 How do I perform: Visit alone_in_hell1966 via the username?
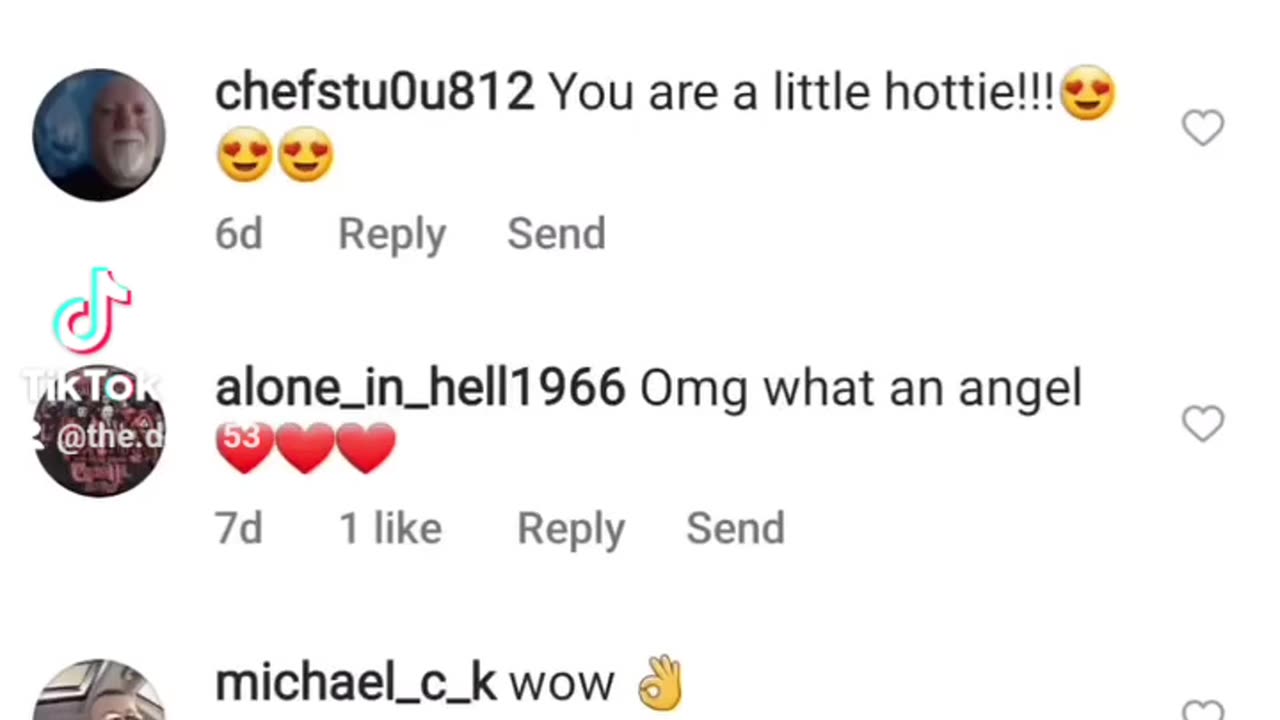point(420,388)
